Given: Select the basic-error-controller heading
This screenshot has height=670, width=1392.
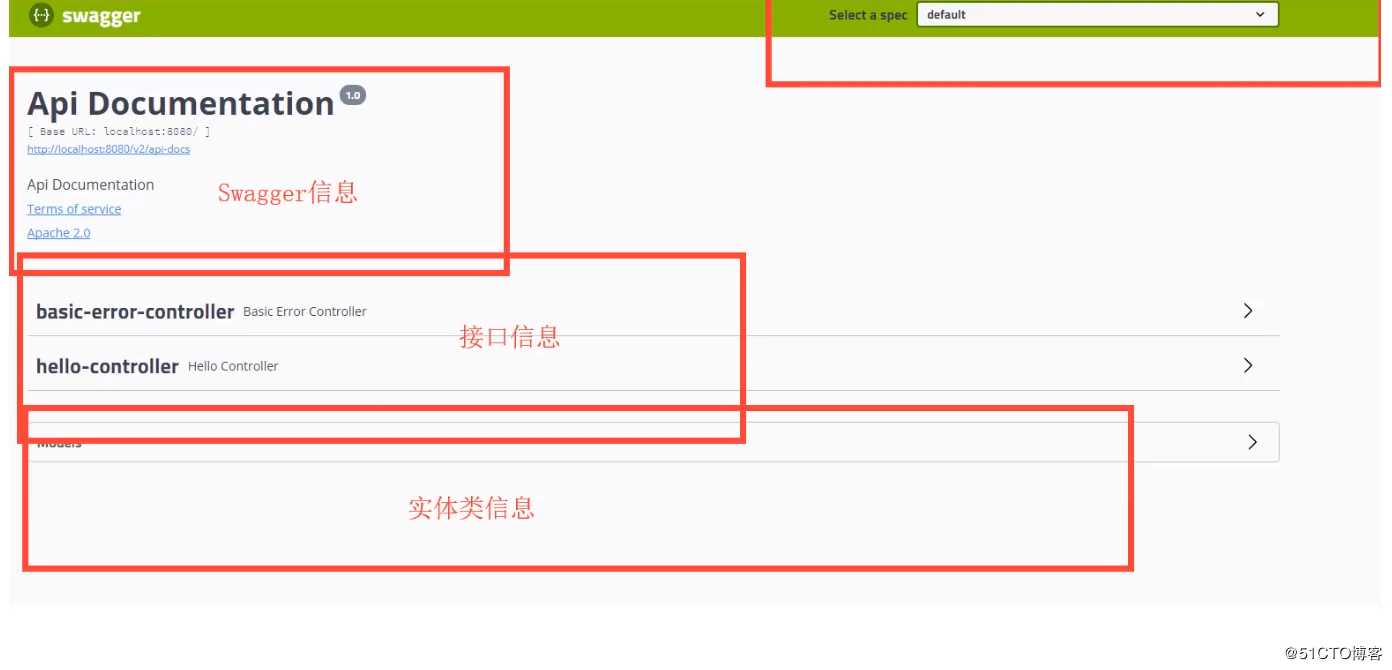Looking at the screenshot, I should [x=135, y=312].
